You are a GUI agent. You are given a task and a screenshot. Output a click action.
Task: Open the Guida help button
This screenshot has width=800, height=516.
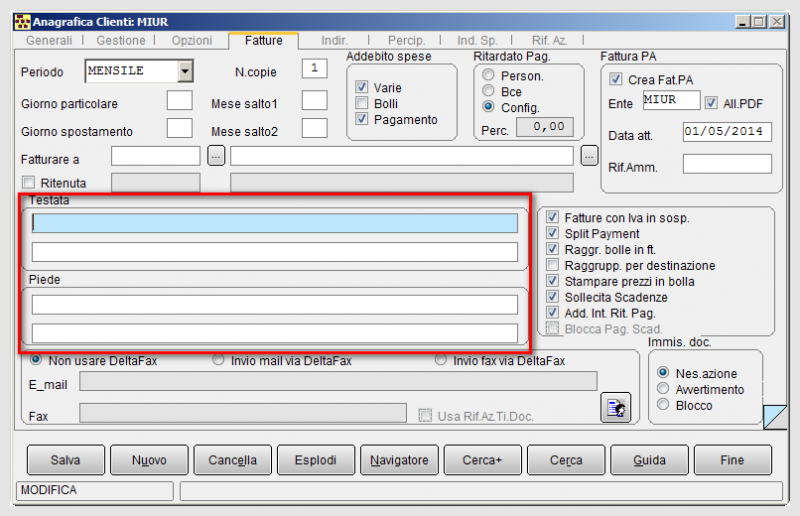click(x=649, y=460)
